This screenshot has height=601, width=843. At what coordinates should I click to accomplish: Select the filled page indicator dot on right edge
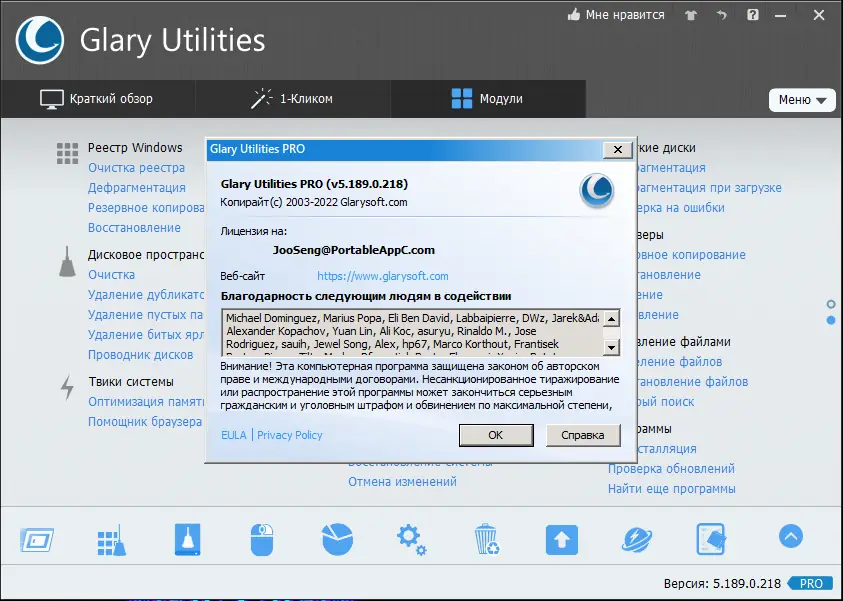coord(831,320)
